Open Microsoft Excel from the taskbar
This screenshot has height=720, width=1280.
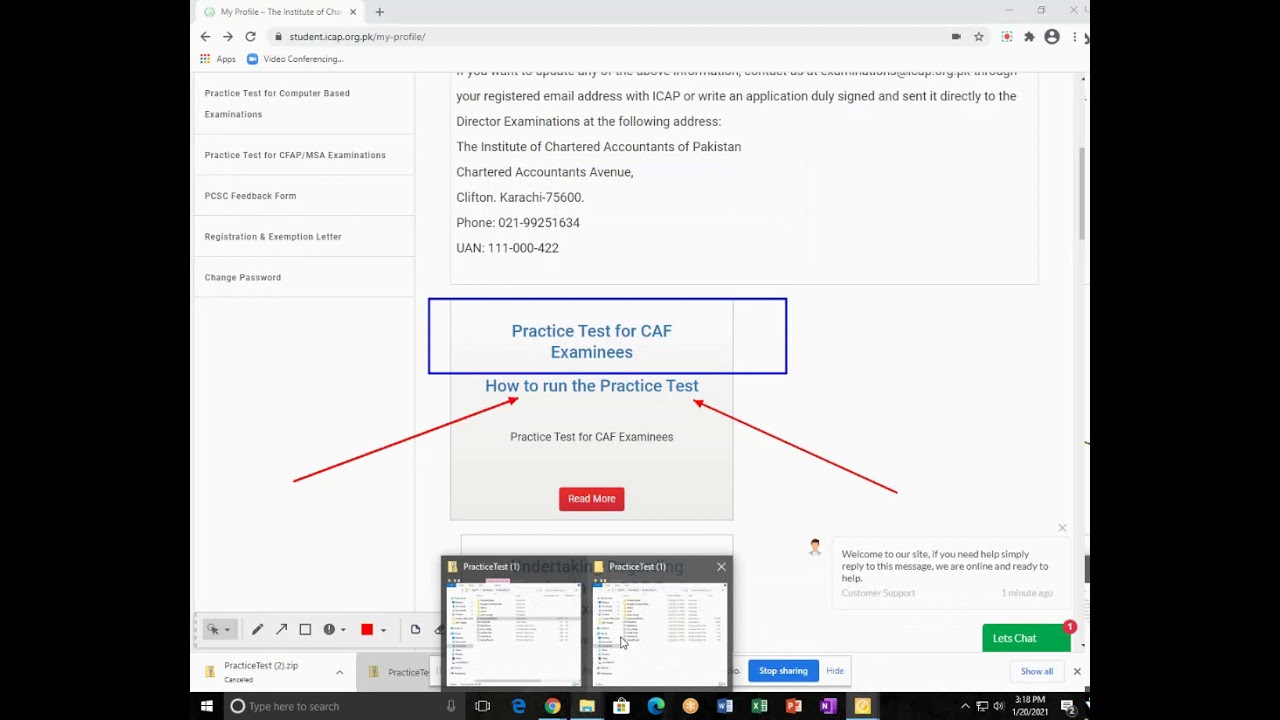pos(759,706)
